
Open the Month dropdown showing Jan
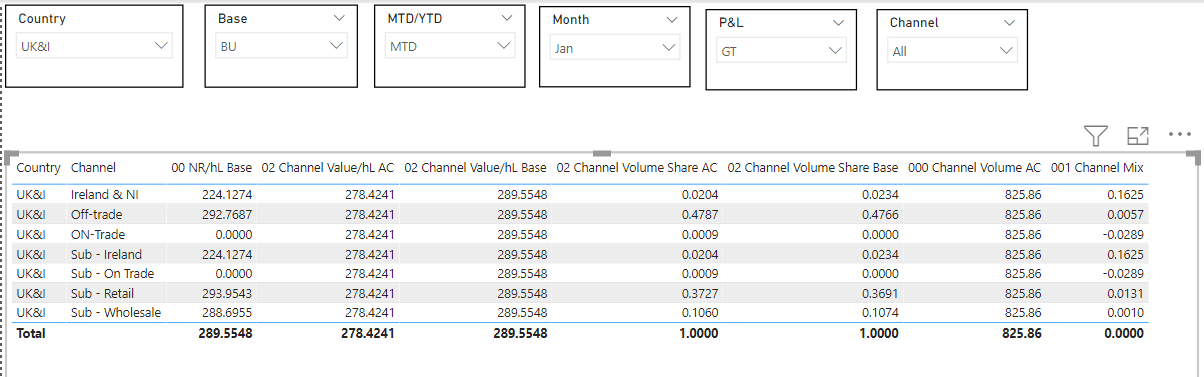pyautogui.click(x=615, y=47)
